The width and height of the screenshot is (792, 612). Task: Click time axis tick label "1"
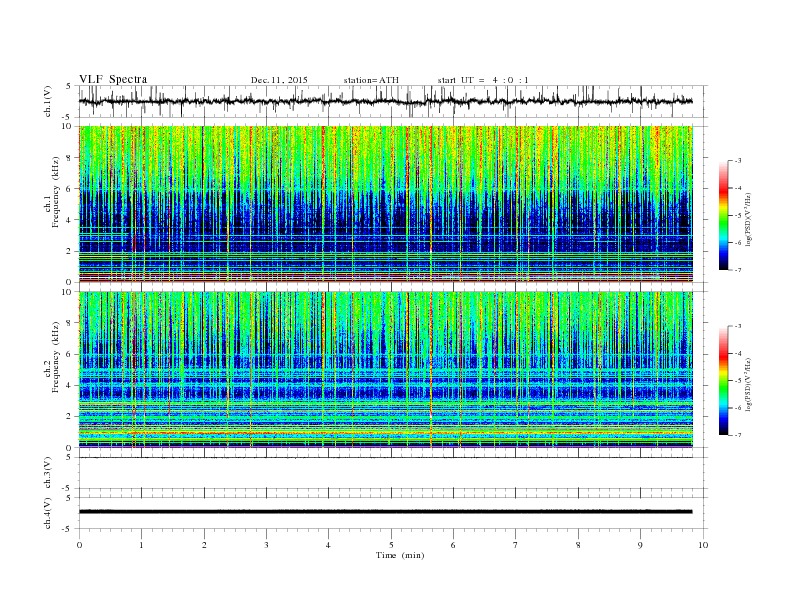pos(141,545)
